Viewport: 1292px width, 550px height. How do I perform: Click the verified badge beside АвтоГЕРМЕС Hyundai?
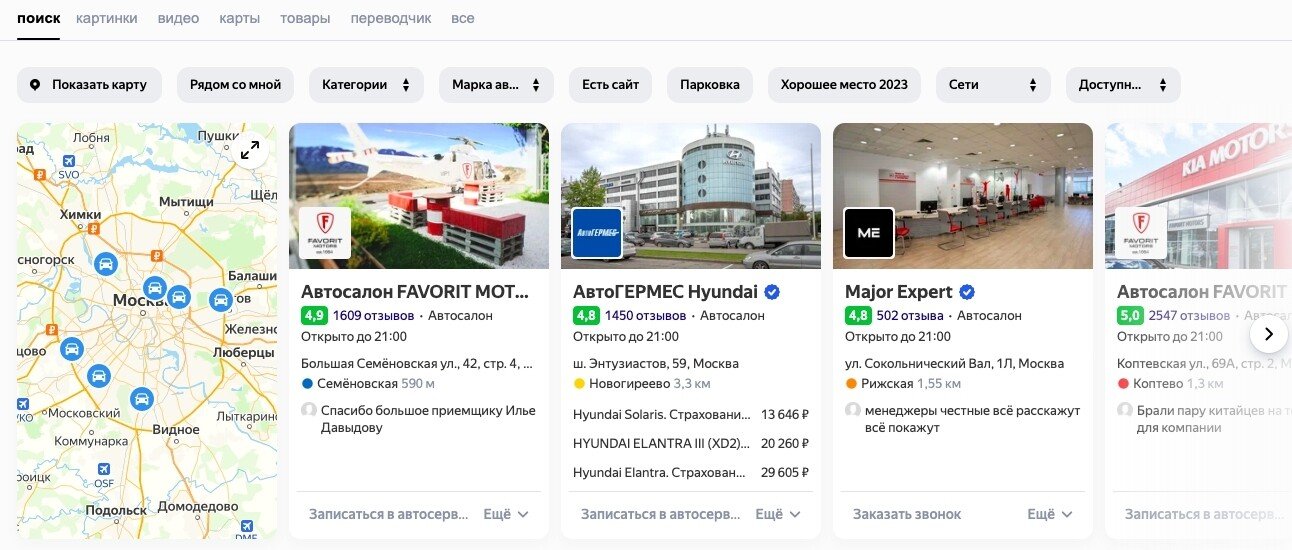(x=772, y=292)
